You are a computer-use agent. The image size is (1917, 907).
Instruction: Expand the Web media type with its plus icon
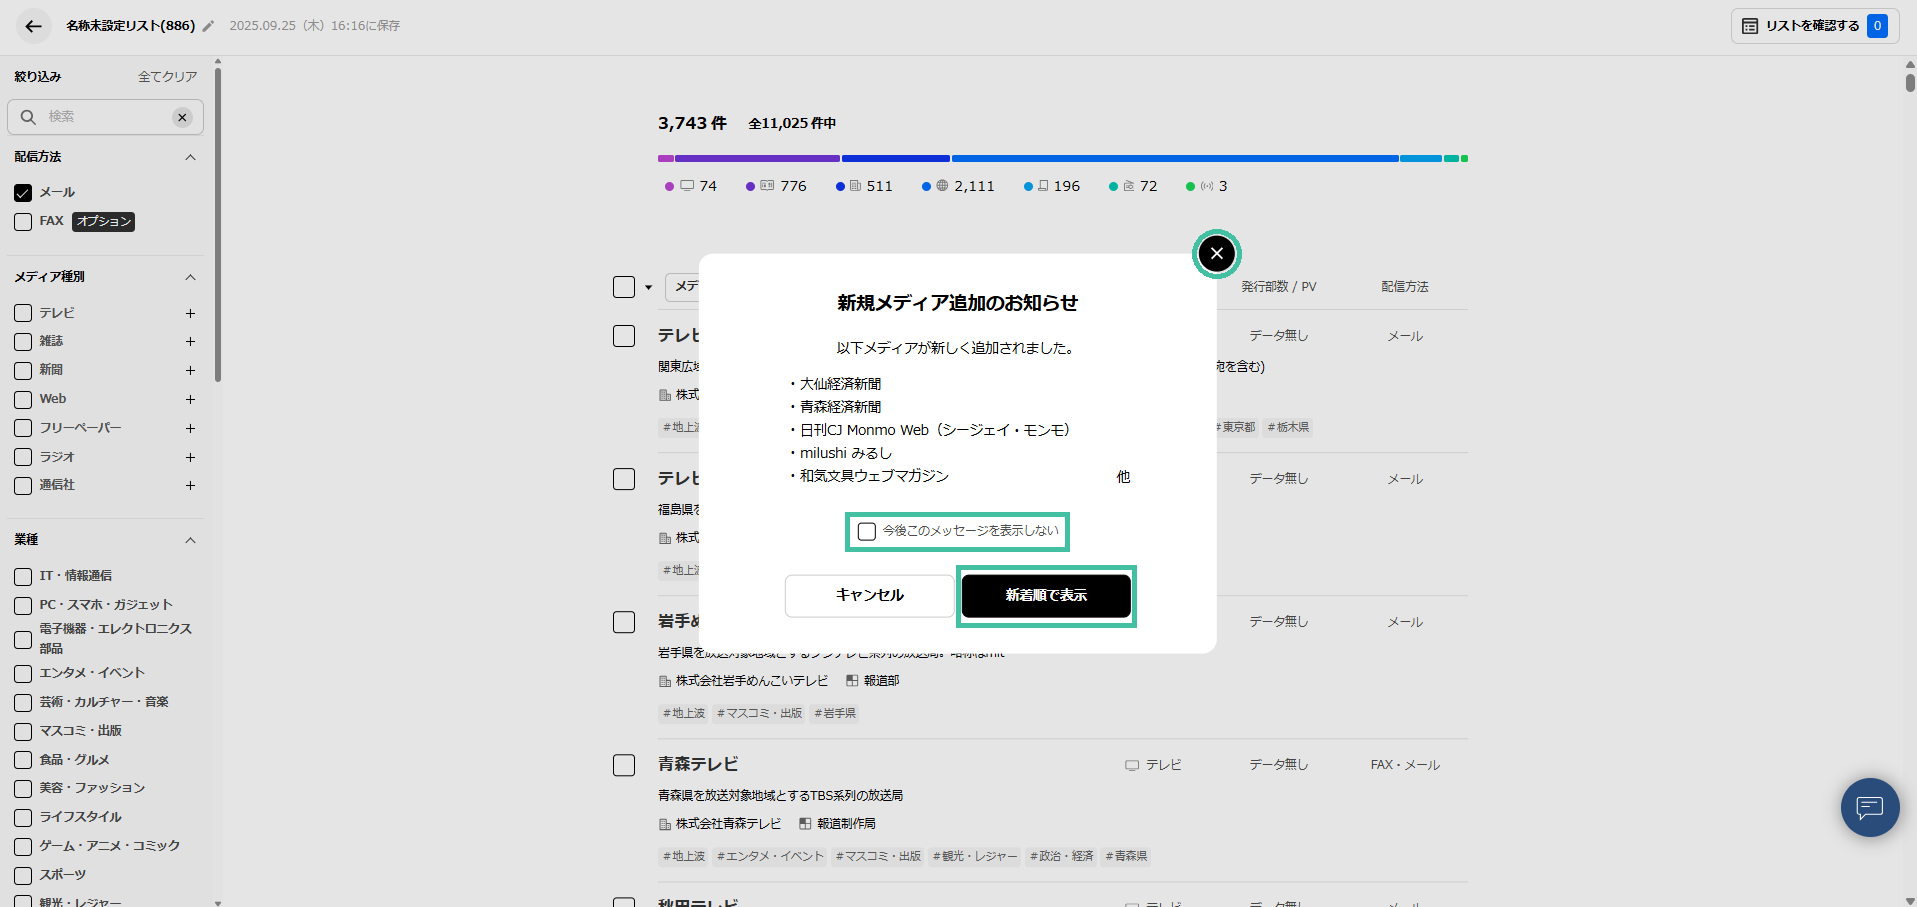[x=190, y=399]
